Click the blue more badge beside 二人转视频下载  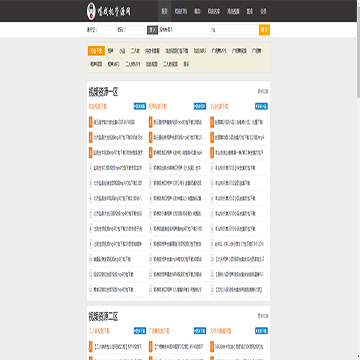point(140,331)
